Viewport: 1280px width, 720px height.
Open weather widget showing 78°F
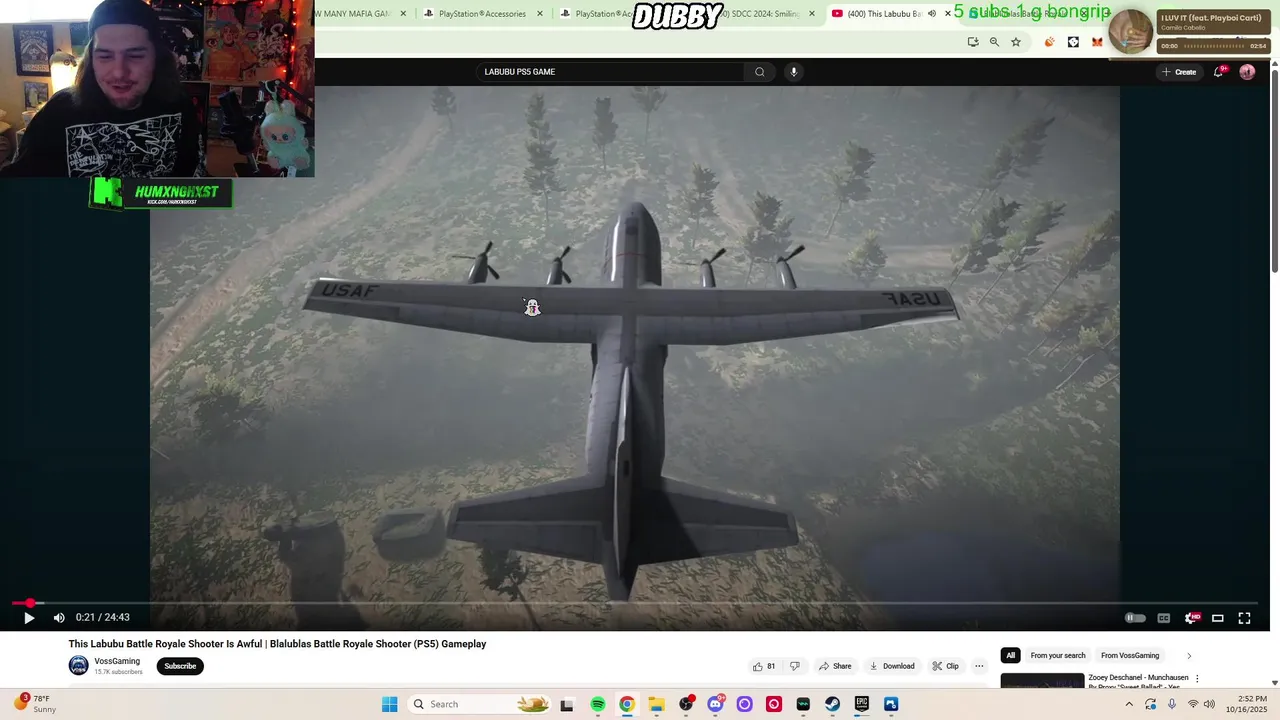(36, 704)
